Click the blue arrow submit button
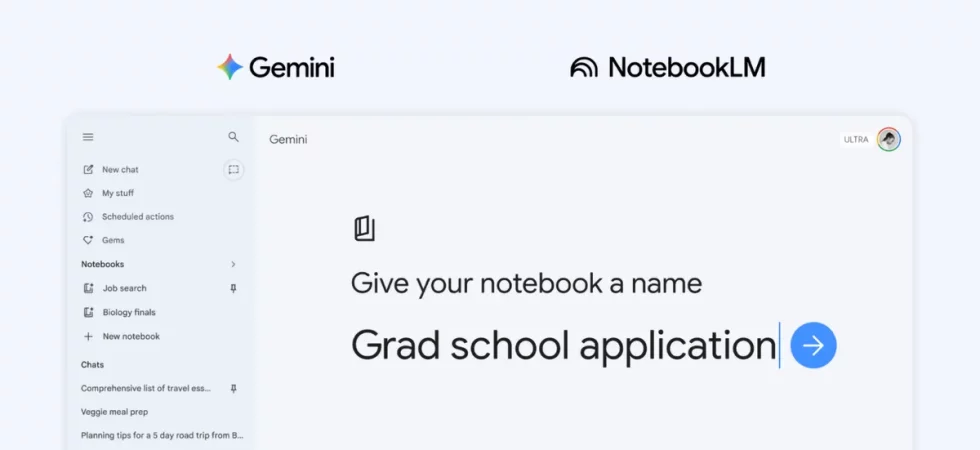Viewport: 980px width, 450px height. 813,346
